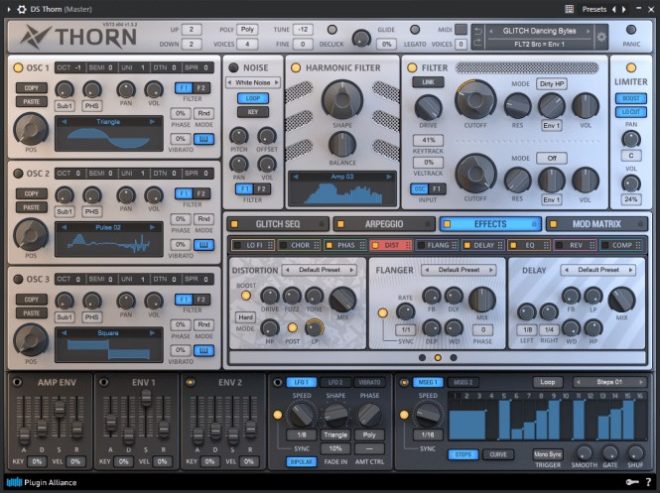660x493 pixels.
Task: Click Limiter Boost button
Action: (631, 98)
